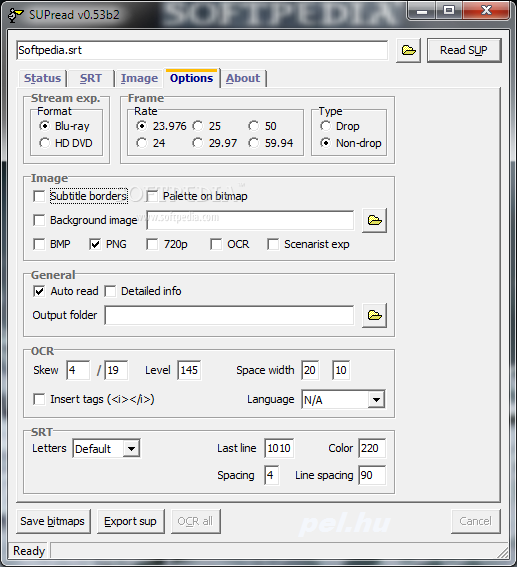Enable Subtitle borders checkbox
Screen dimensions: 517x567
(39, 196)
